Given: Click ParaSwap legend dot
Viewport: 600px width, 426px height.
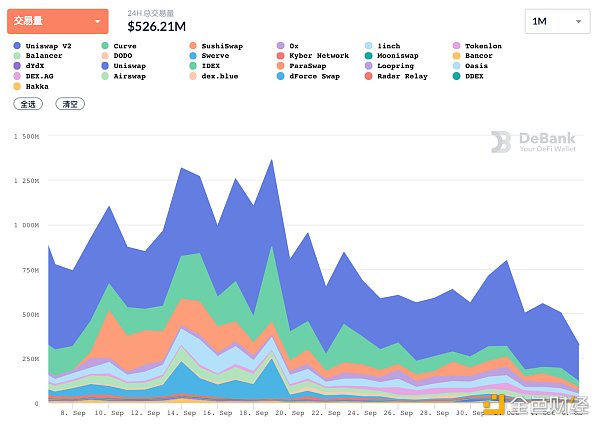Looking at the screenshot, I should click(x=280, y=65).
